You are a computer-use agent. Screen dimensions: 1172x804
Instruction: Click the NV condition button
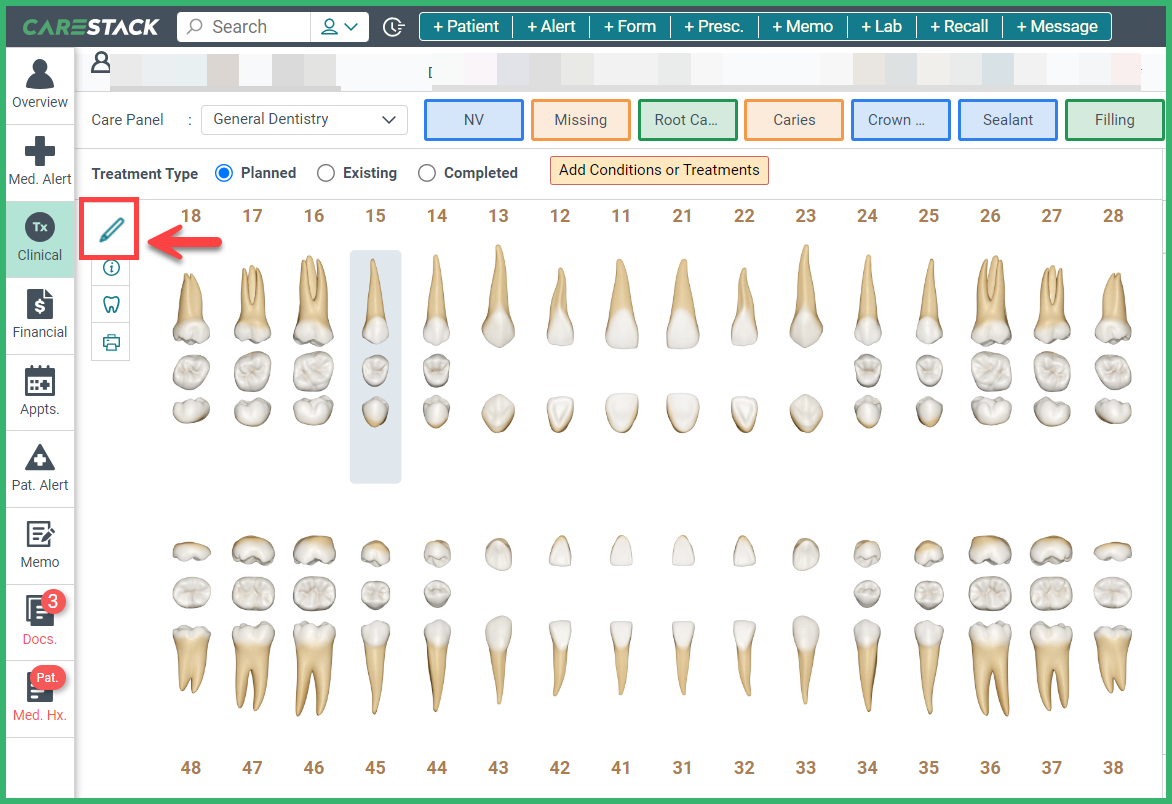[474, 120]
